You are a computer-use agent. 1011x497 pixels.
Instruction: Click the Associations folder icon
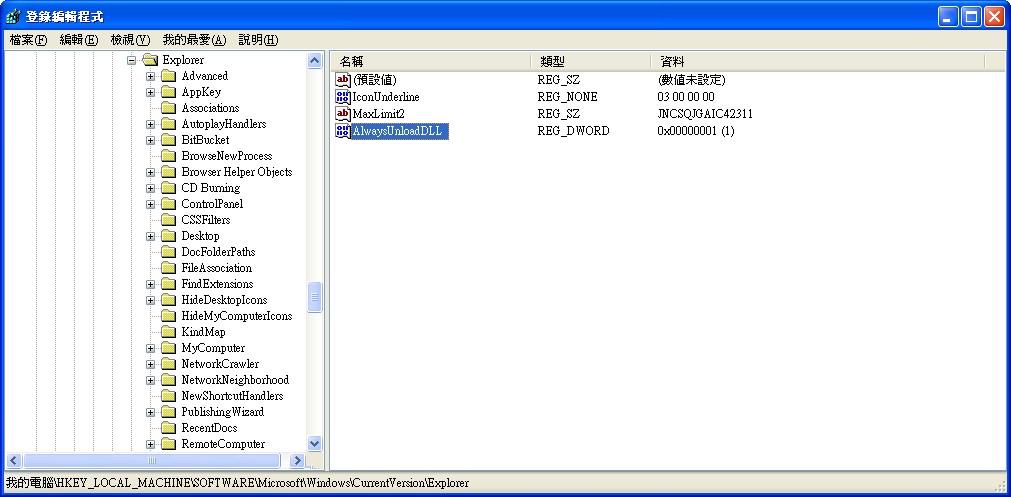(168, 108)
